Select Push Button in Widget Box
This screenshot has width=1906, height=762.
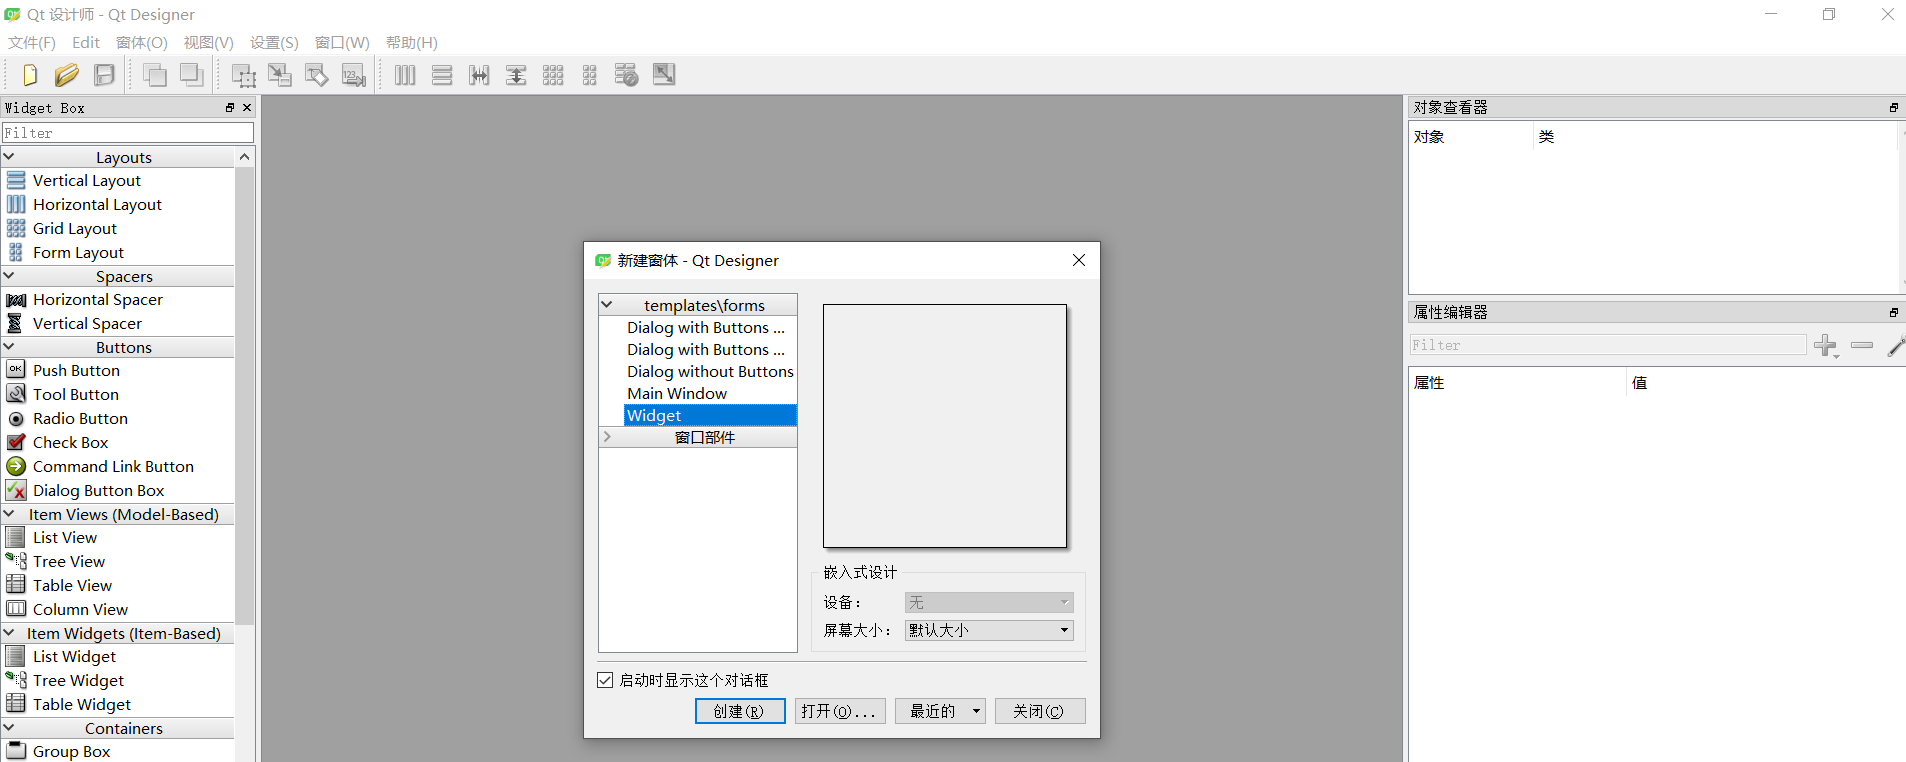(76, 370)
